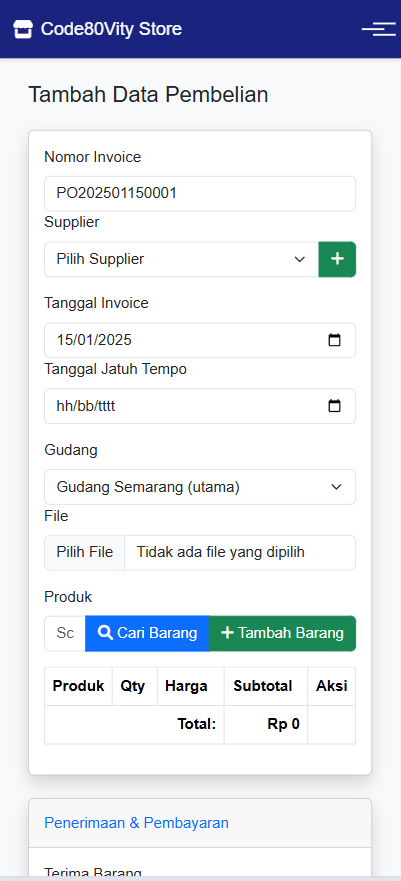Image resolution: width=401 pixels, height=881 pixels.
Task: Click the plus icon on Tambah Barang
Action: click(227, 633)
